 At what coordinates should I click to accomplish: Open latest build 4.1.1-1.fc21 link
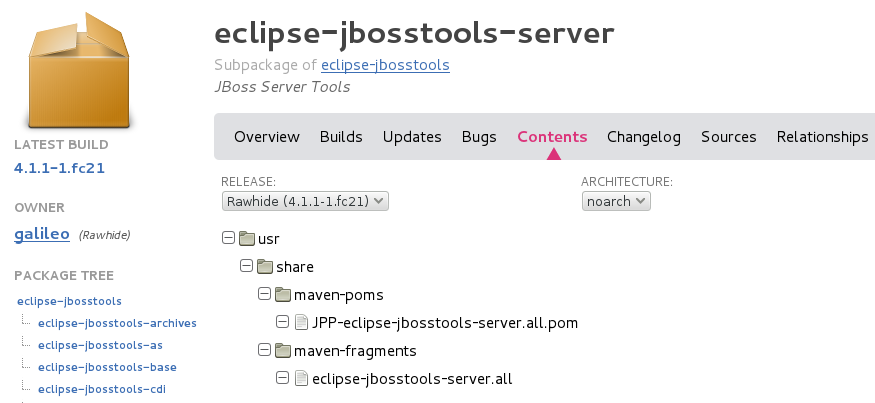tap(59, 167)
